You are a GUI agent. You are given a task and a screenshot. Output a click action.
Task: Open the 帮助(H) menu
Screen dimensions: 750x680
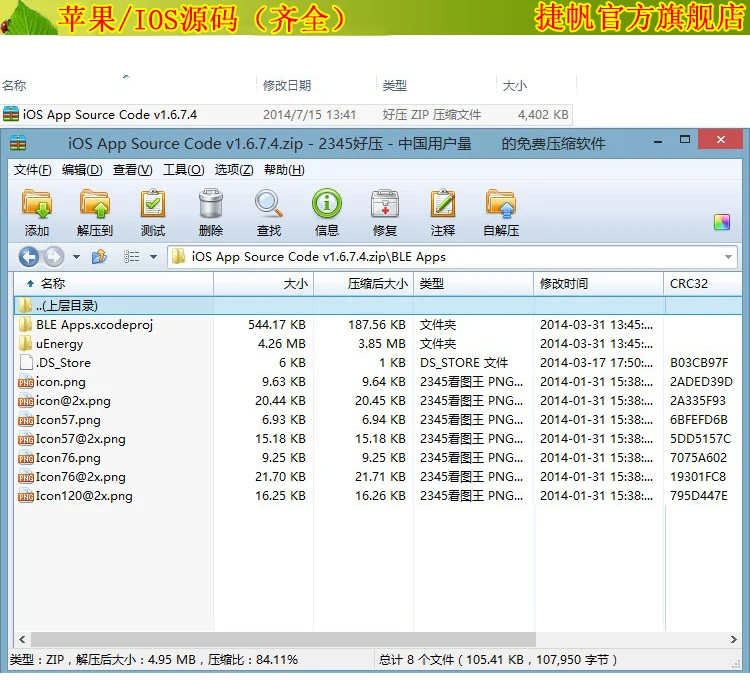[x=284, y=170]
